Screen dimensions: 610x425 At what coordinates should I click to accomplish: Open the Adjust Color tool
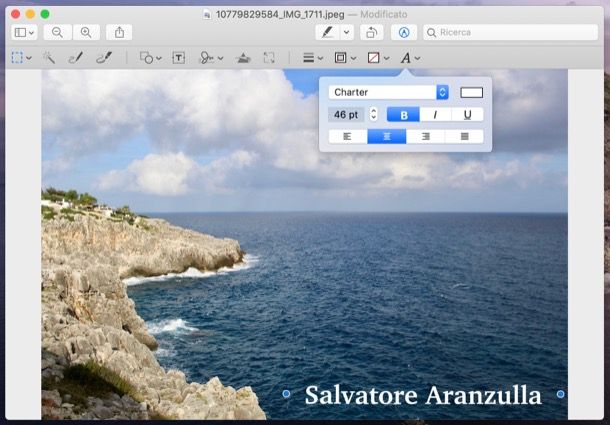(x=243, y=58)
